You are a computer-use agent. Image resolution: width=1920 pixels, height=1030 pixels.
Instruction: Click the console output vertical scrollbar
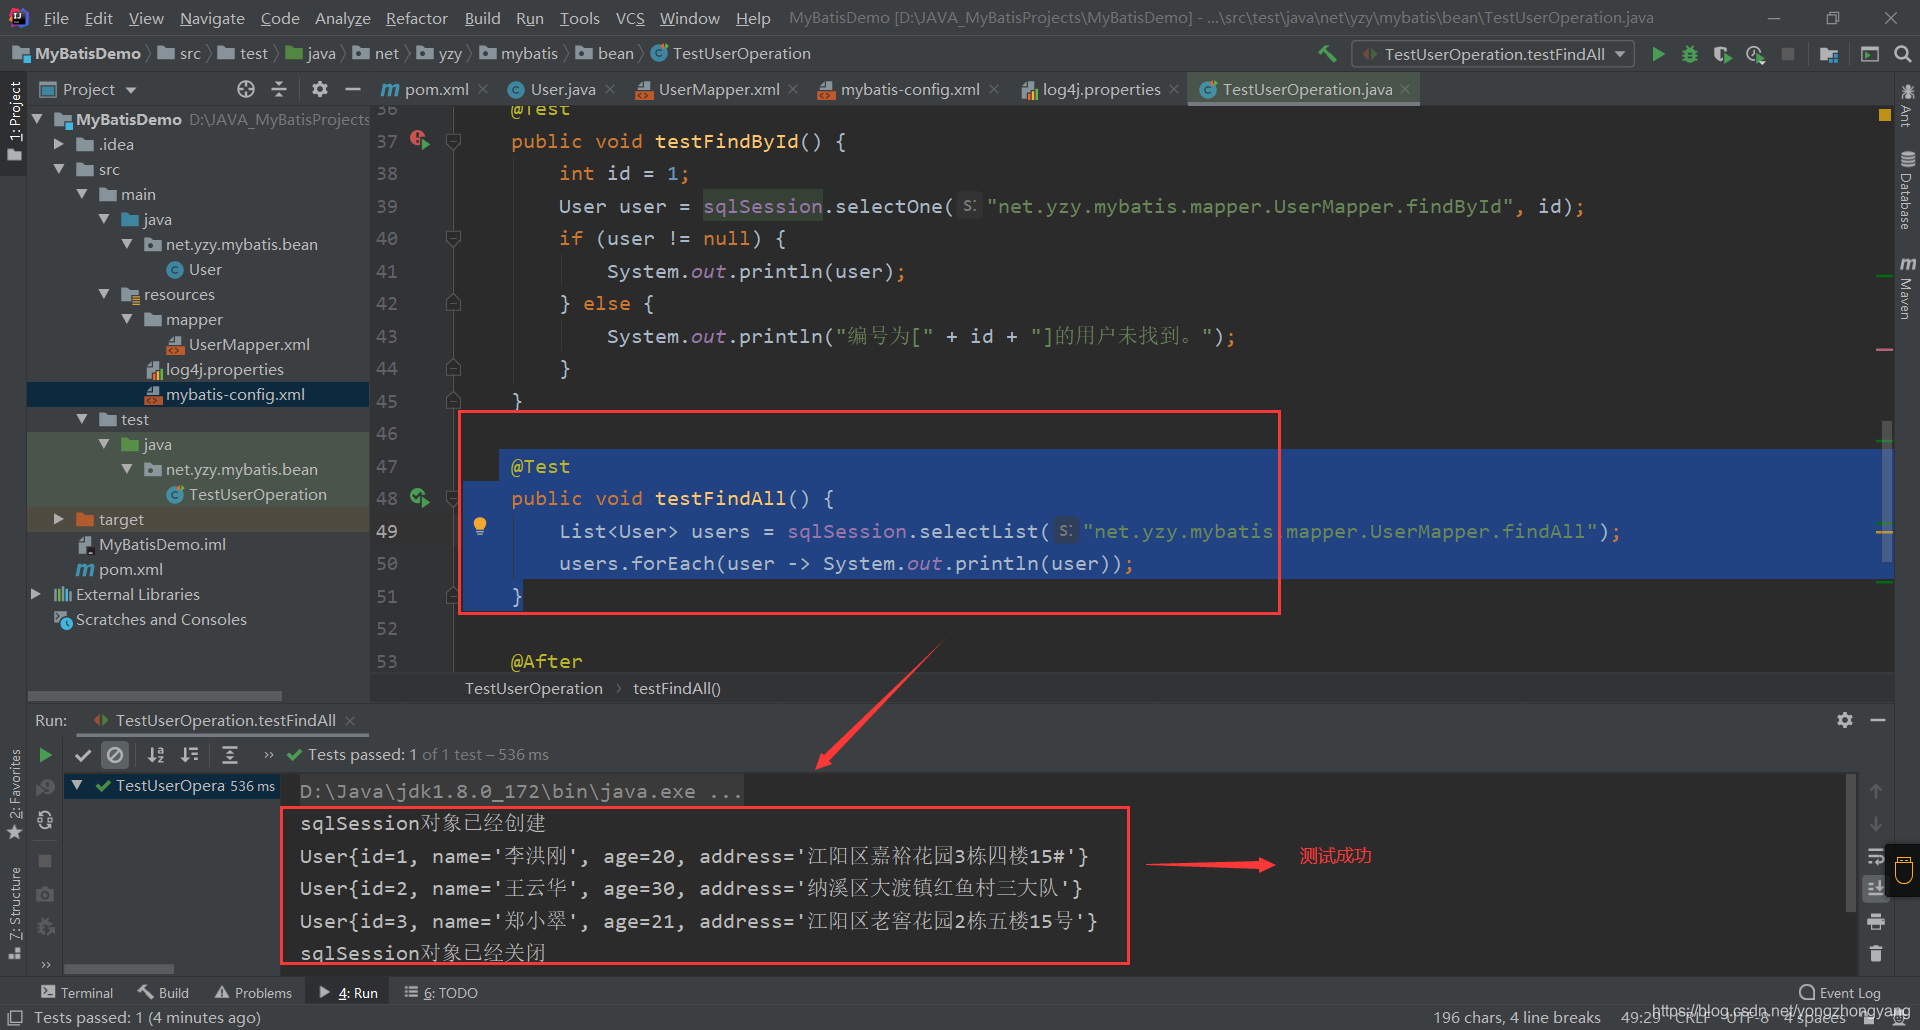(x=1851, y=842)
